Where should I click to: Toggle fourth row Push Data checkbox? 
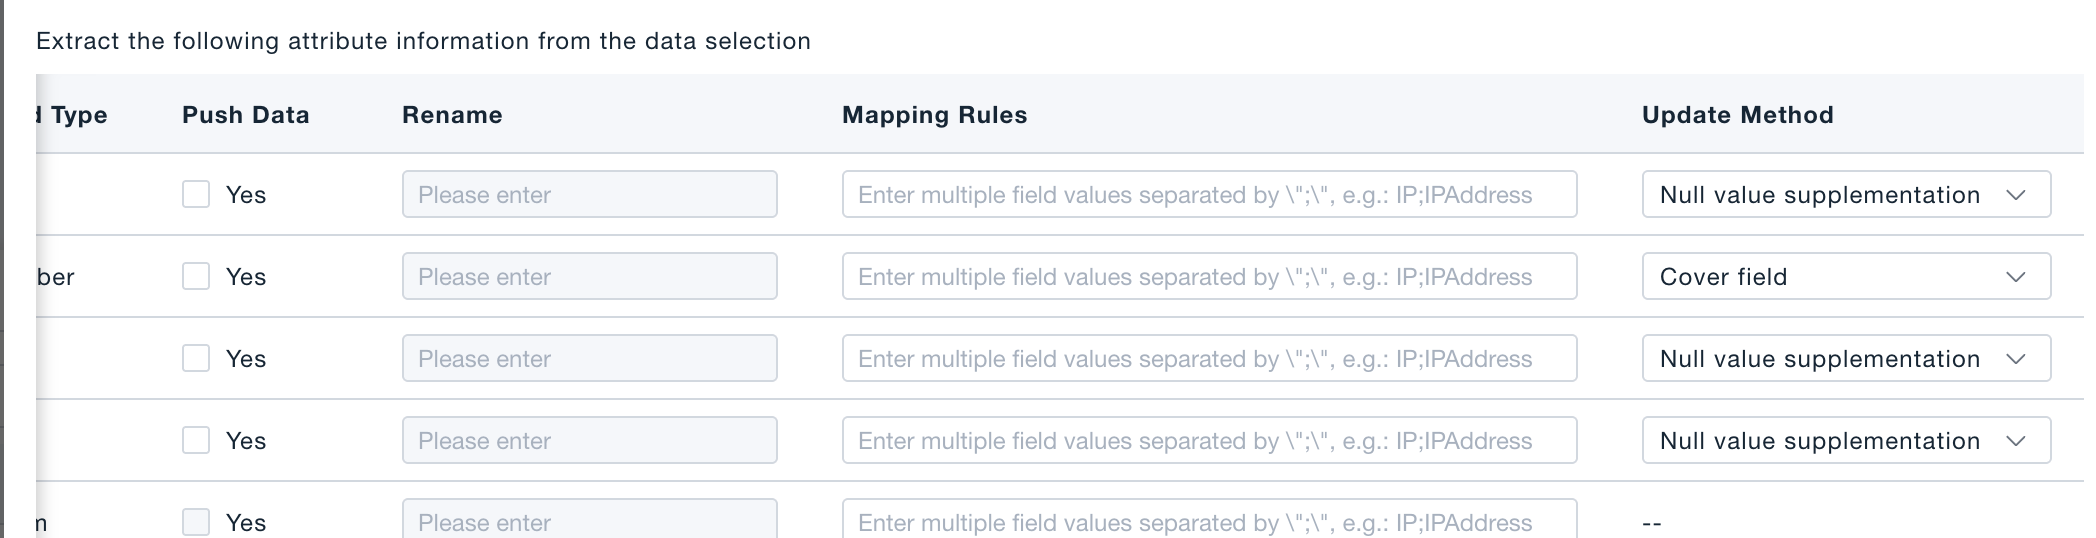point(196,440)
